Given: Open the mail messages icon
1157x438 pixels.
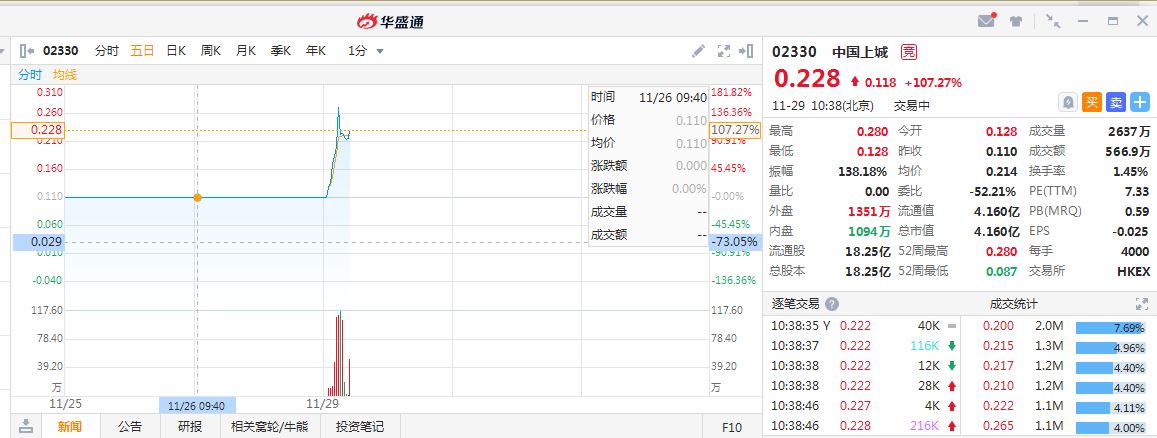Looking at the screenshot, I should click(987, 20).
